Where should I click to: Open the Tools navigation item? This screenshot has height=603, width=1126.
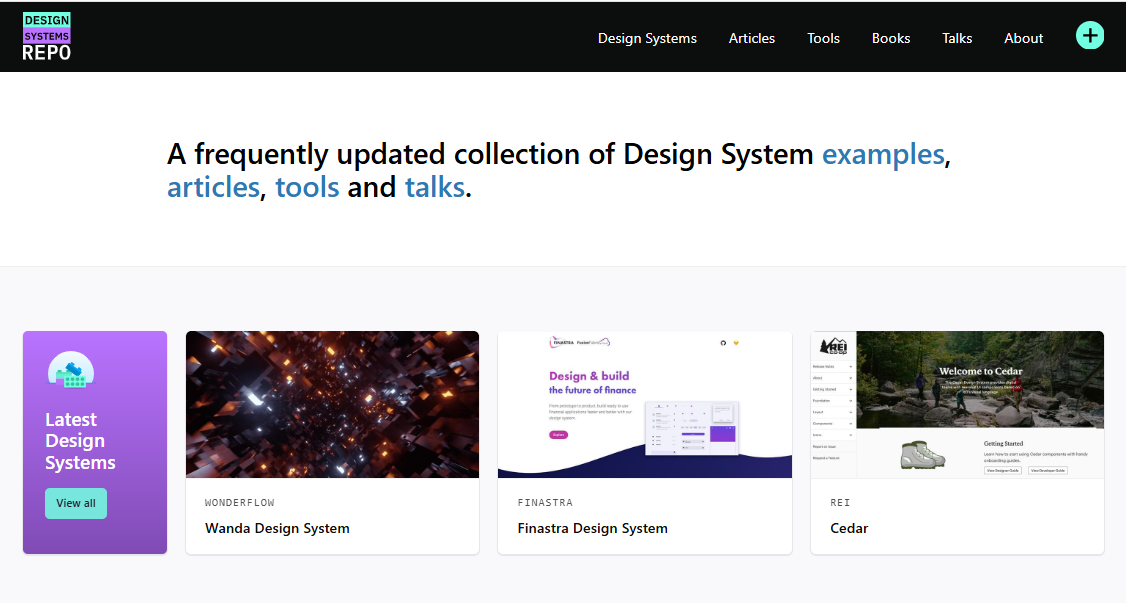coord(823,38)
